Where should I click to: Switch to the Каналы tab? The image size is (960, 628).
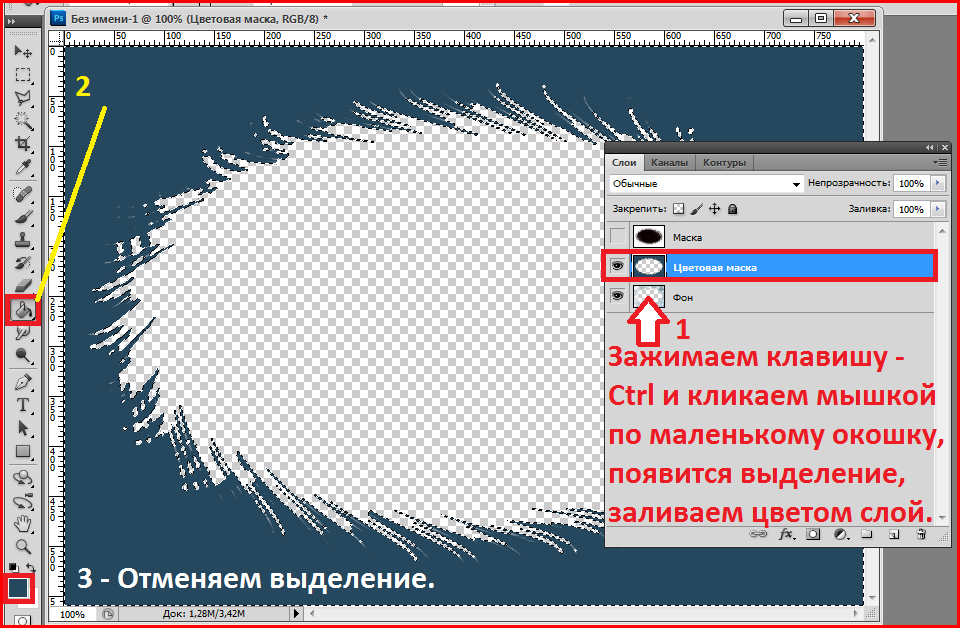click(x=669, y=162)
